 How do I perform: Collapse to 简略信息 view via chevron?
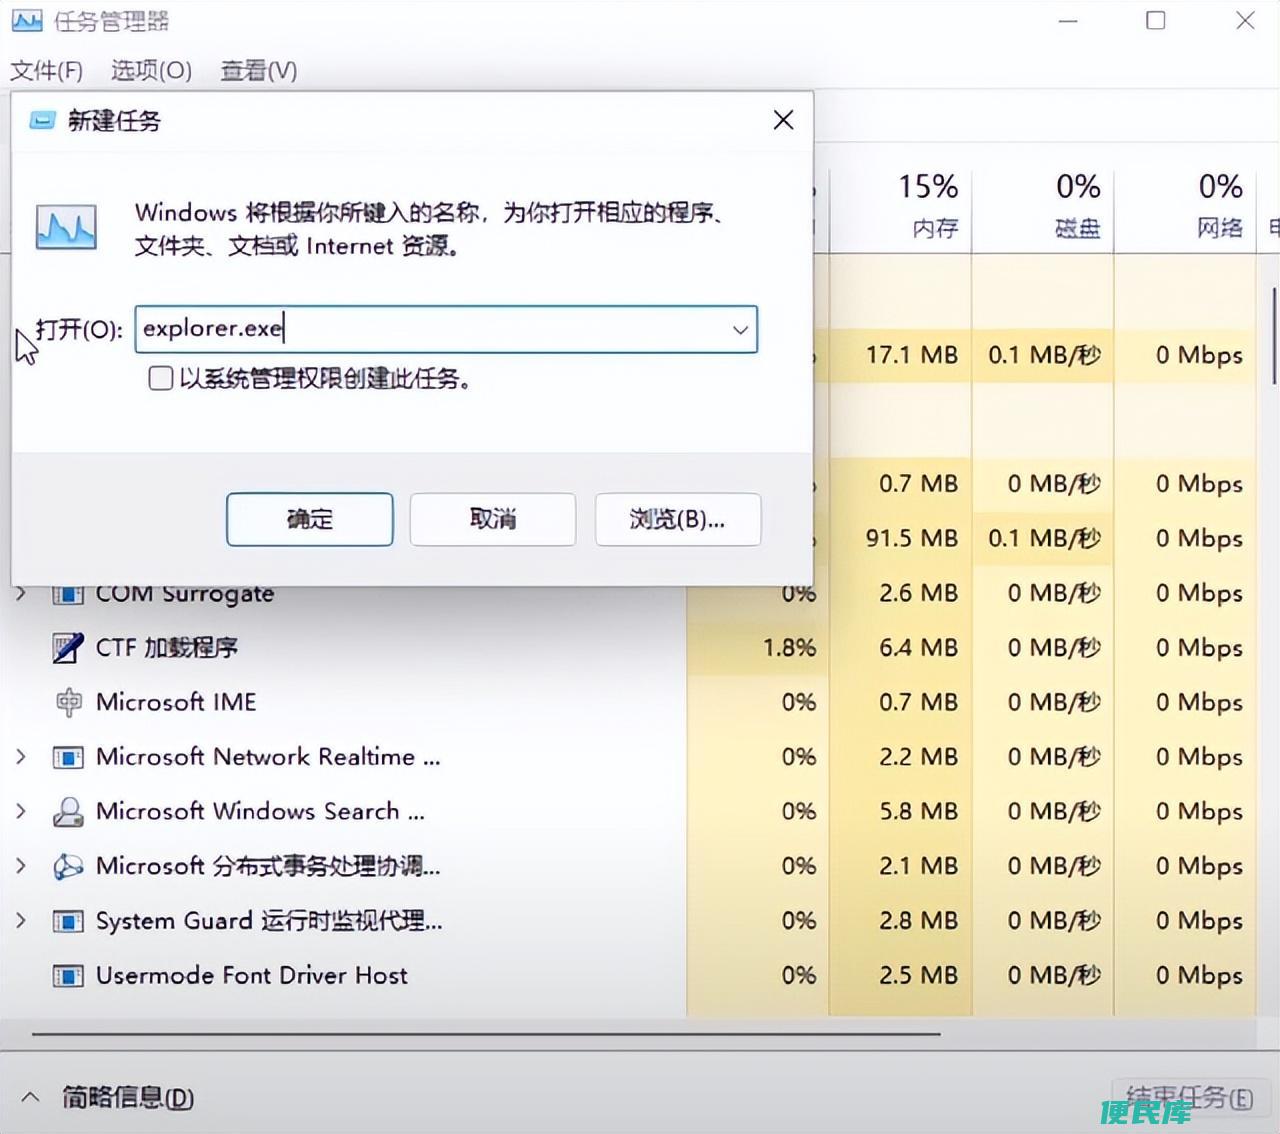click(x=30, y=1097)
